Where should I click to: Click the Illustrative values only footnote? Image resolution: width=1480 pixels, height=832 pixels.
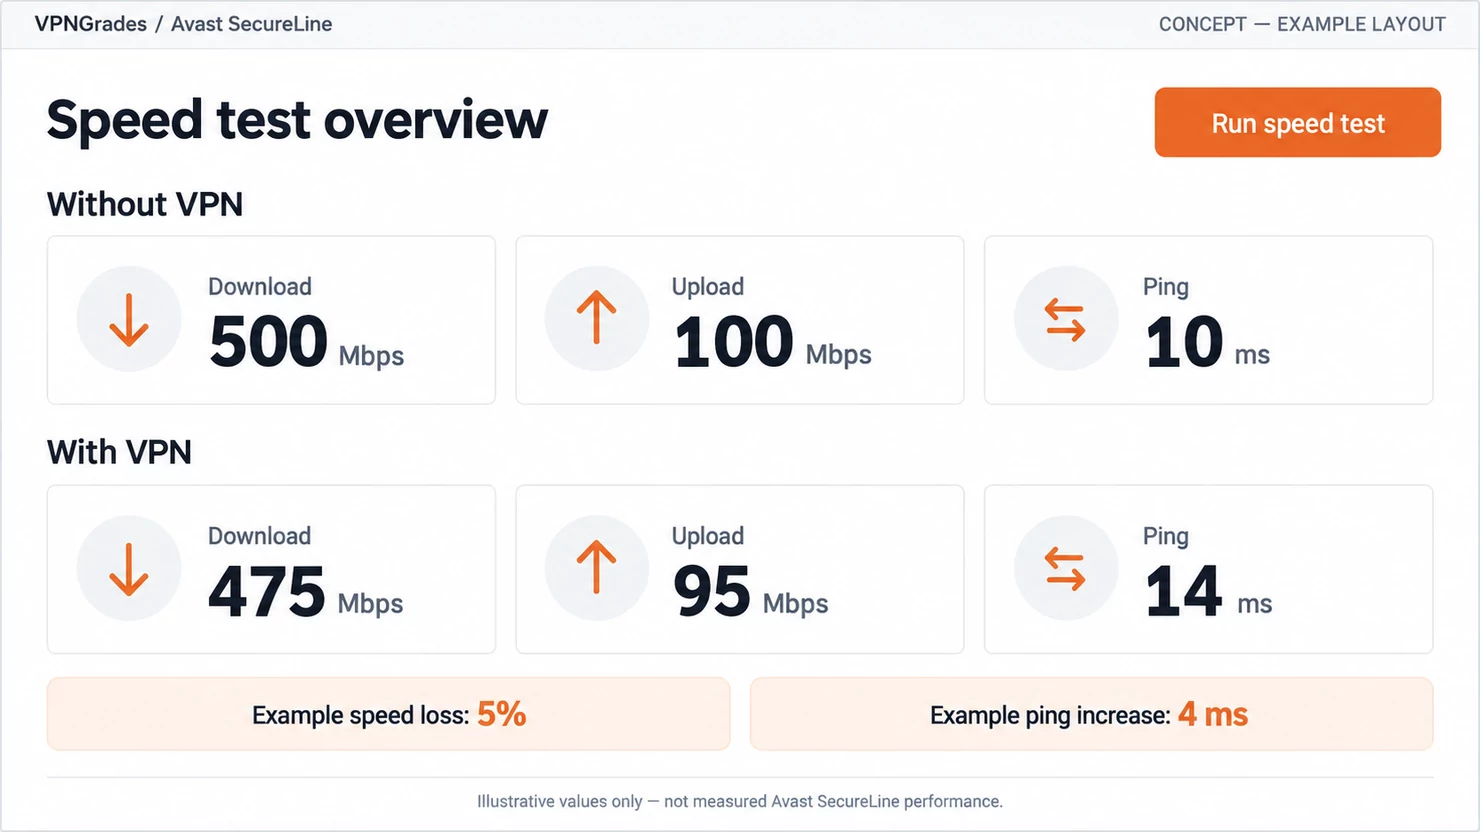740,801
